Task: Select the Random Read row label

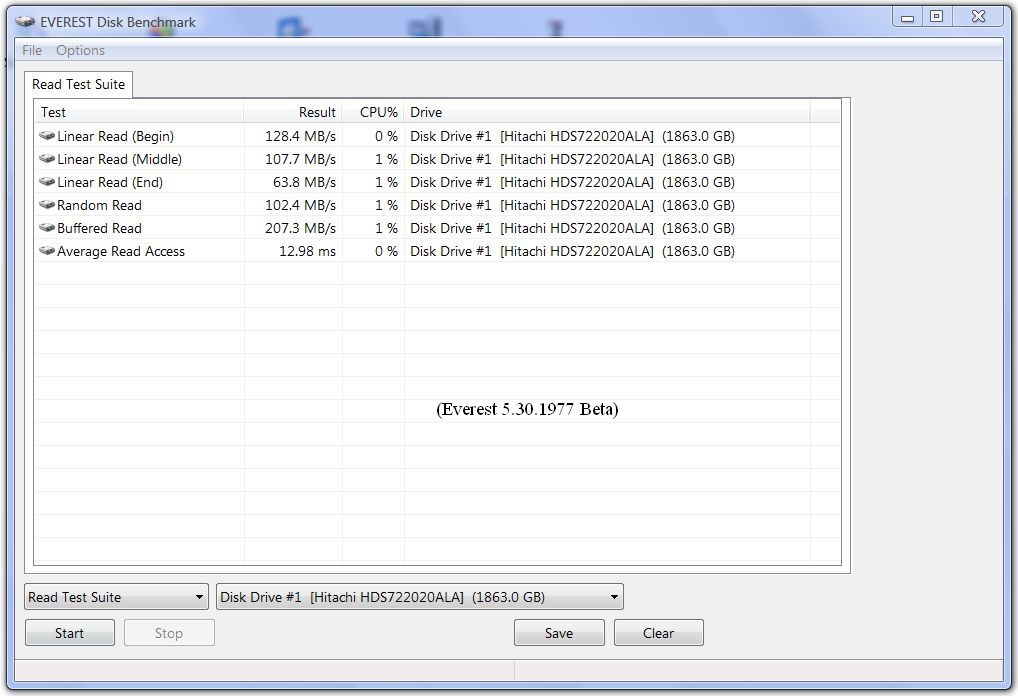Action: (x=99, y=205)
